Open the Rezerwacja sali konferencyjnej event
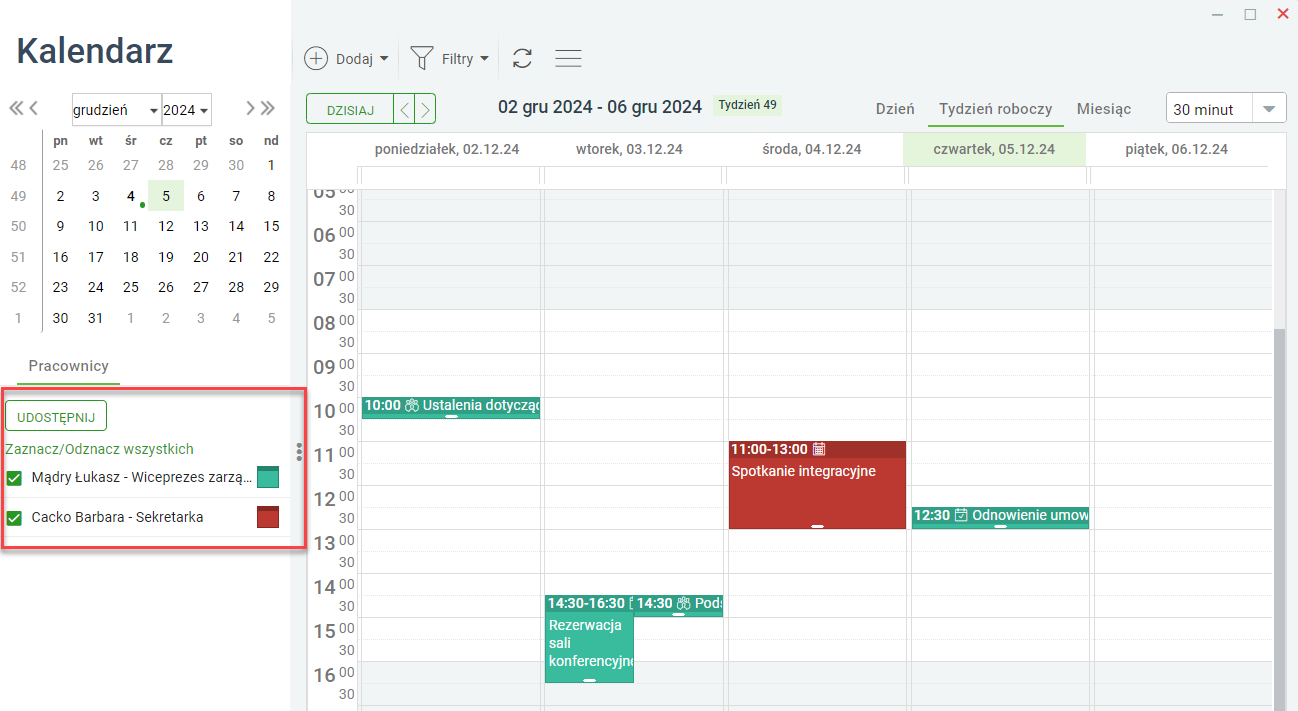 pyautogui.click(x=589, y=639)
